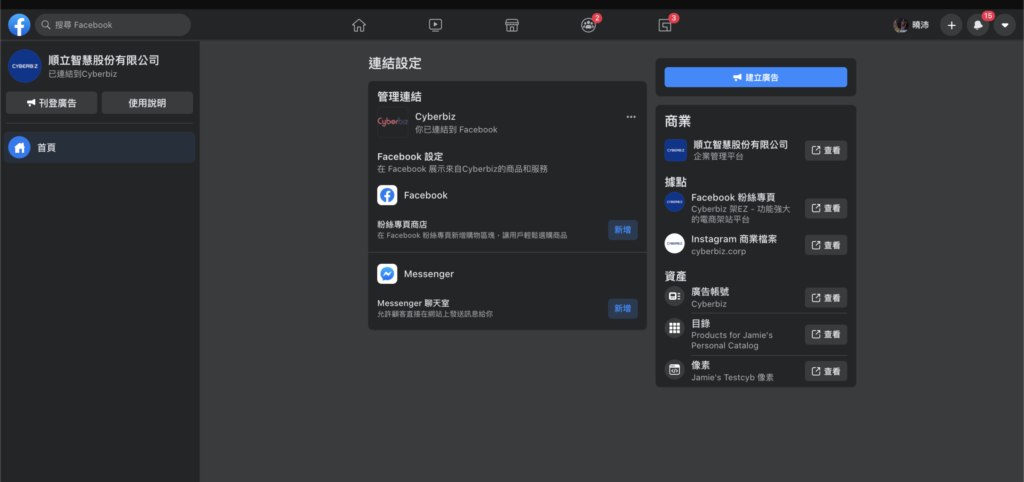Click the 順立智慧股份有限公司 avatar in sidebar

25,66
